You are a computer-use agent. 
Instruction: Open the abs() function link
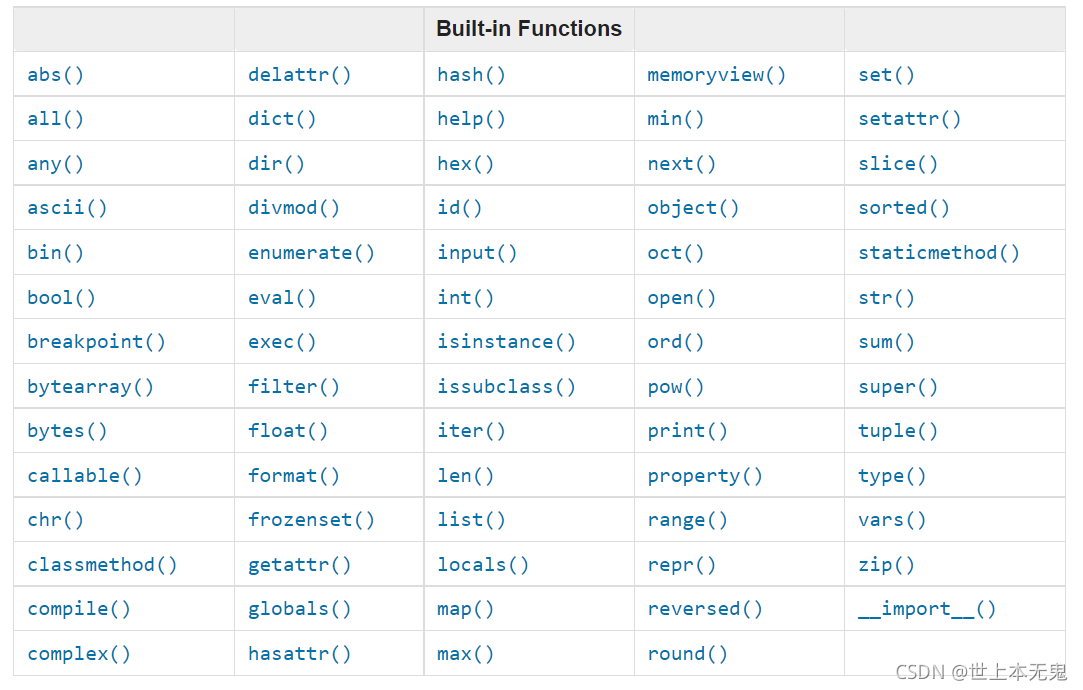55,75
